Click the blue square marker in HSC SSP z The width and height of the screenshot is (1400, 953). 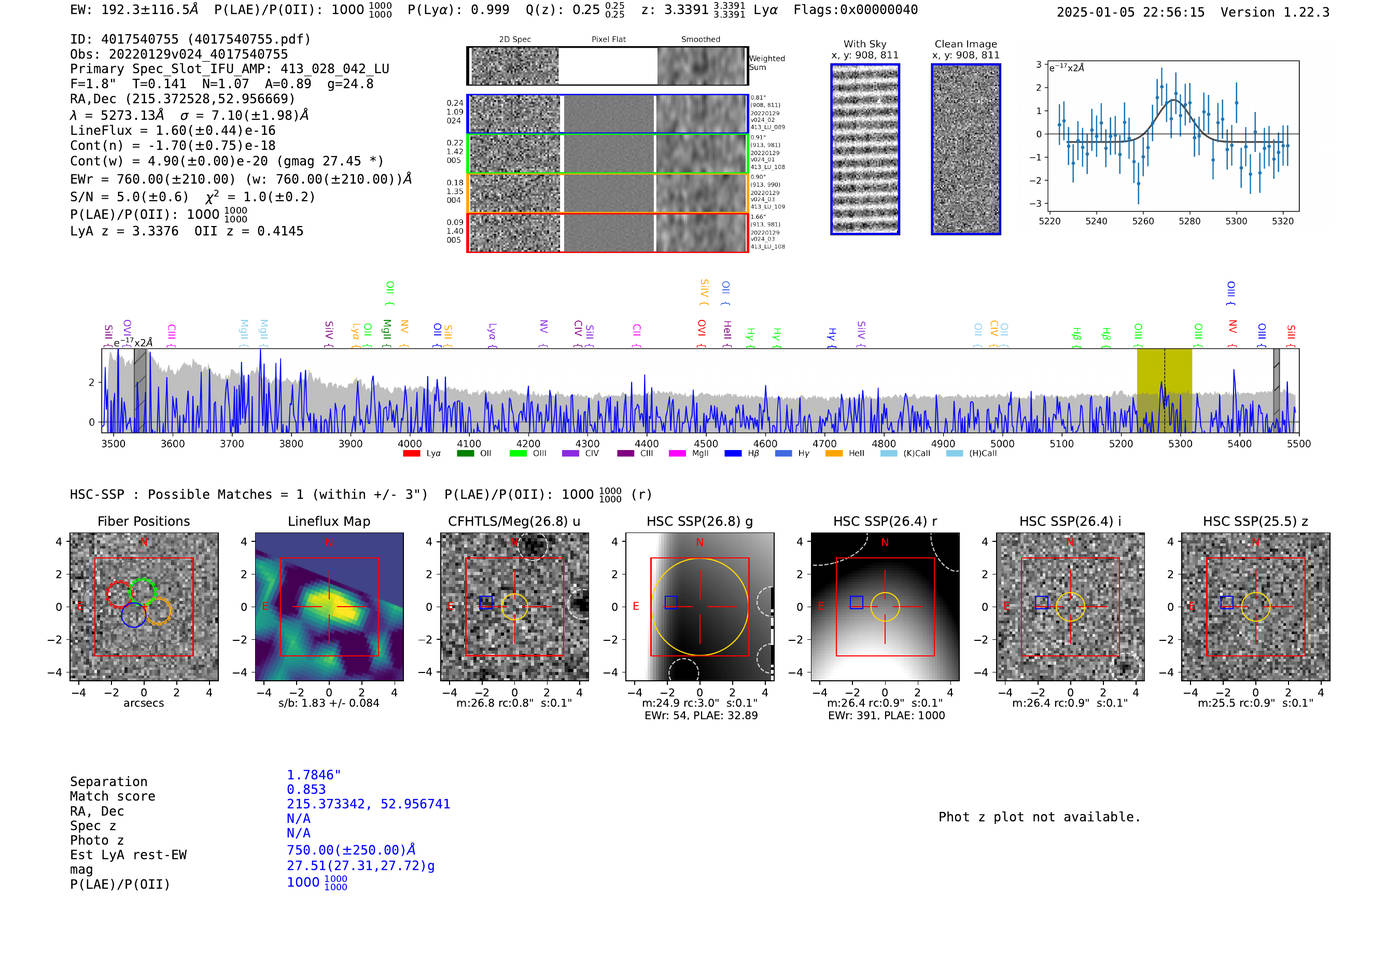[1227, 602]
